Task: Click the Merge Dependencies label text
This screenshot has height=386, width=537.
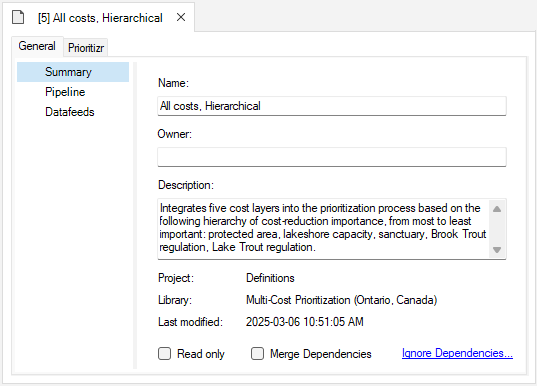Action: (x=321, y=354)
